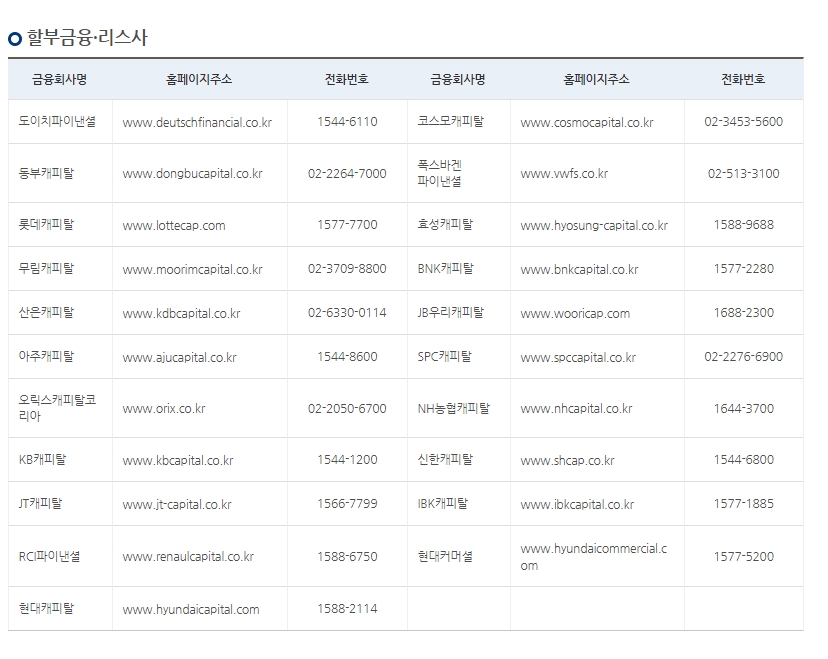This screenshot has width=828, height=659.
Task: Click company name 코스모캐피탈
Action: [x=450, y=121]
